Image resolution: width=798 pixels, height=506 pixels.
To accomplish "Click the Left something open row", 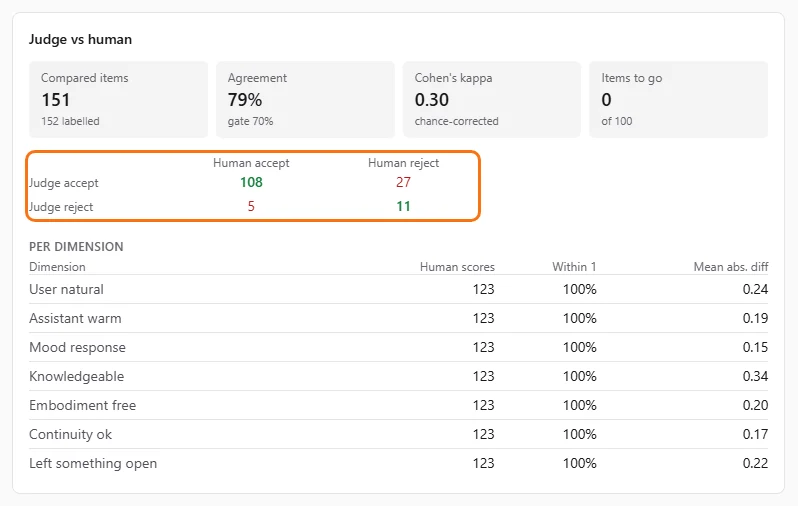I will (x=398, y=463).
